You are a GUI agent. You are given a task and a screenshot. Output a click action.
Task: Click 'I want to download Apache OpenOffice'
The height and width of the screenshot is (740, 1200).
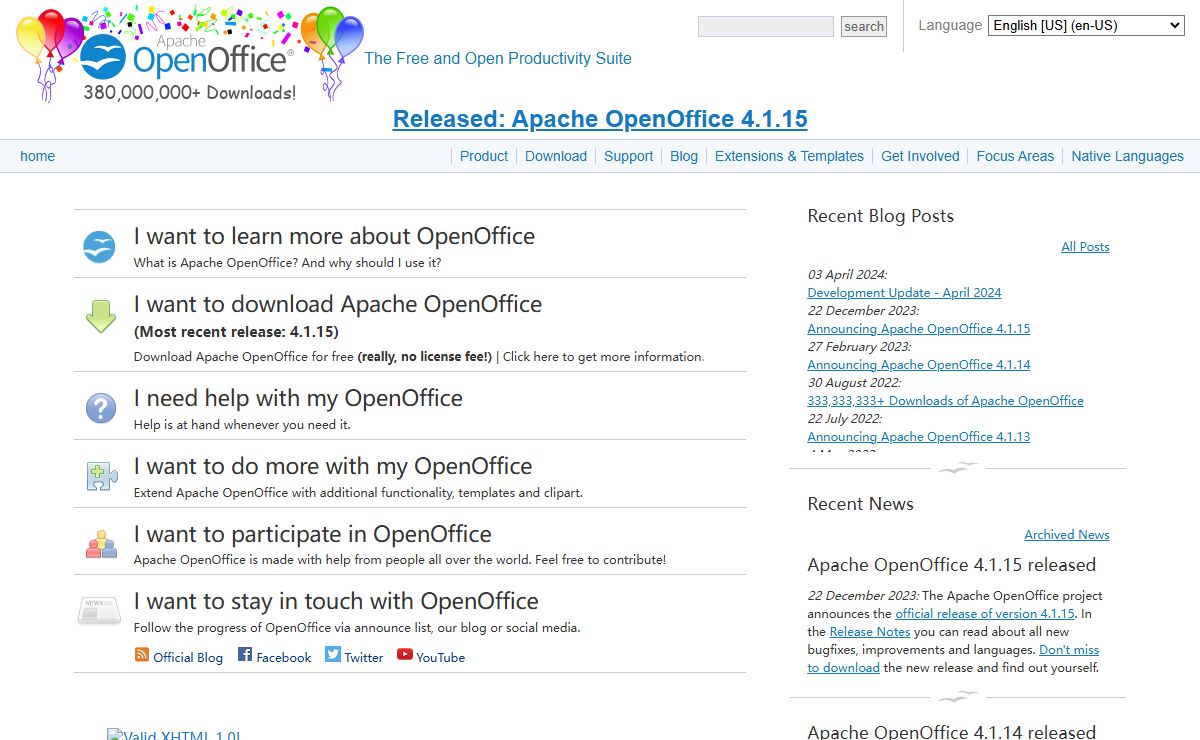(x=338, y=304)
